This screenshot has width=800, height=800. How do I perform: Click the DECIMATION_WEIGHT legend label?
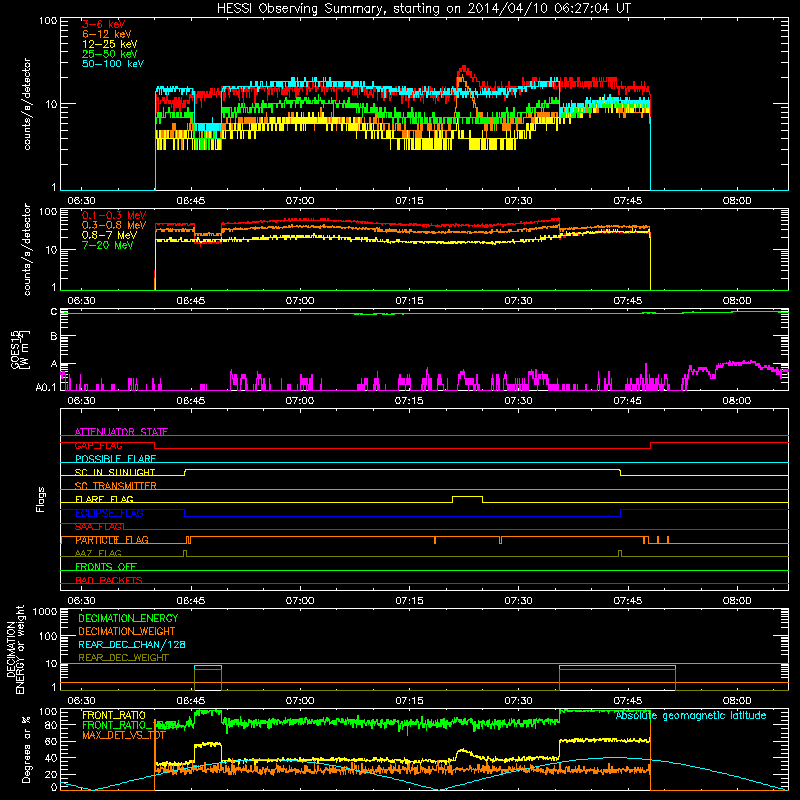(127, 631)
